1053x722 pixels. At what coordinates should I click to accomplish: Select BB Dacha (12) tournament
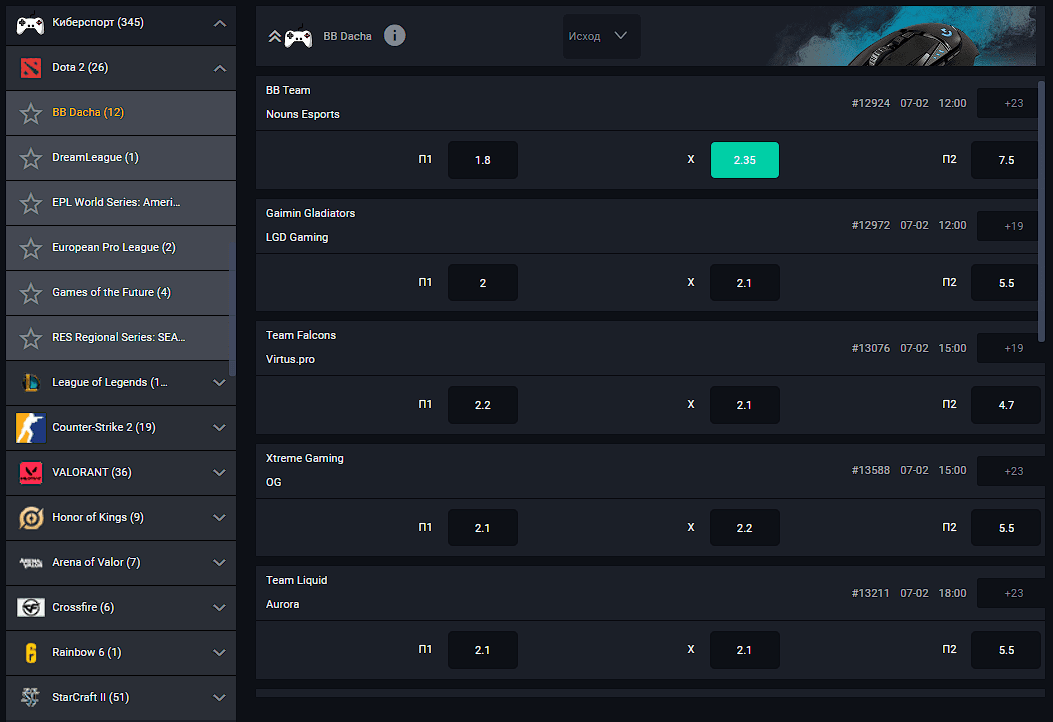pyautogui.click(x=121, y=113)
